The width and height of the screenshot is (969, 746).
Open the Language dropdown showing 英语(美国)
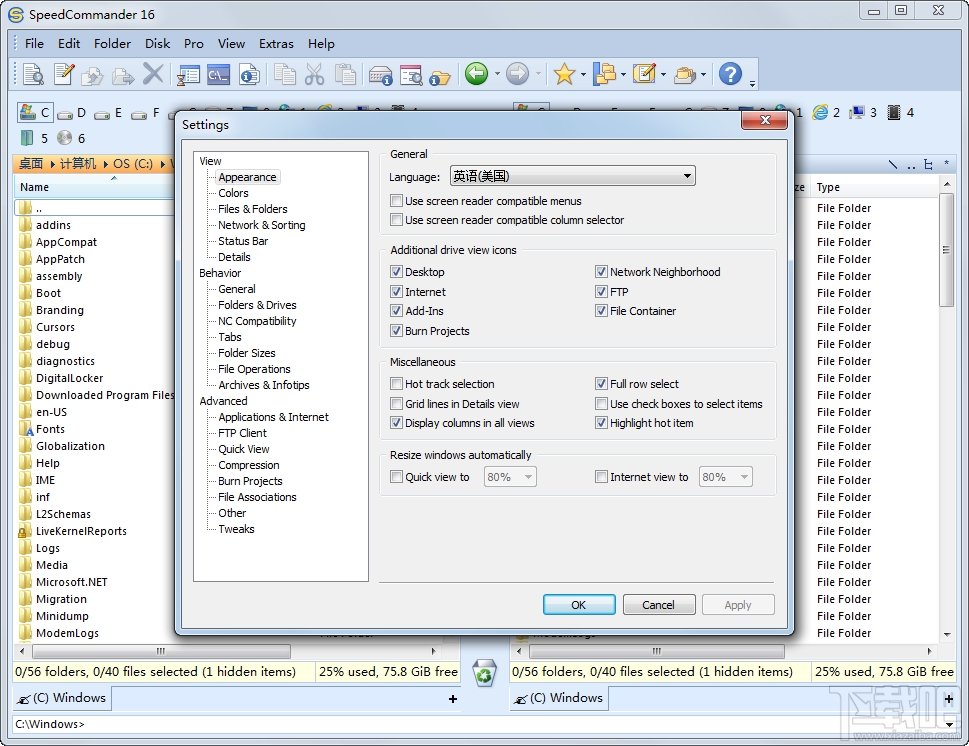click(x=688, y=175)
